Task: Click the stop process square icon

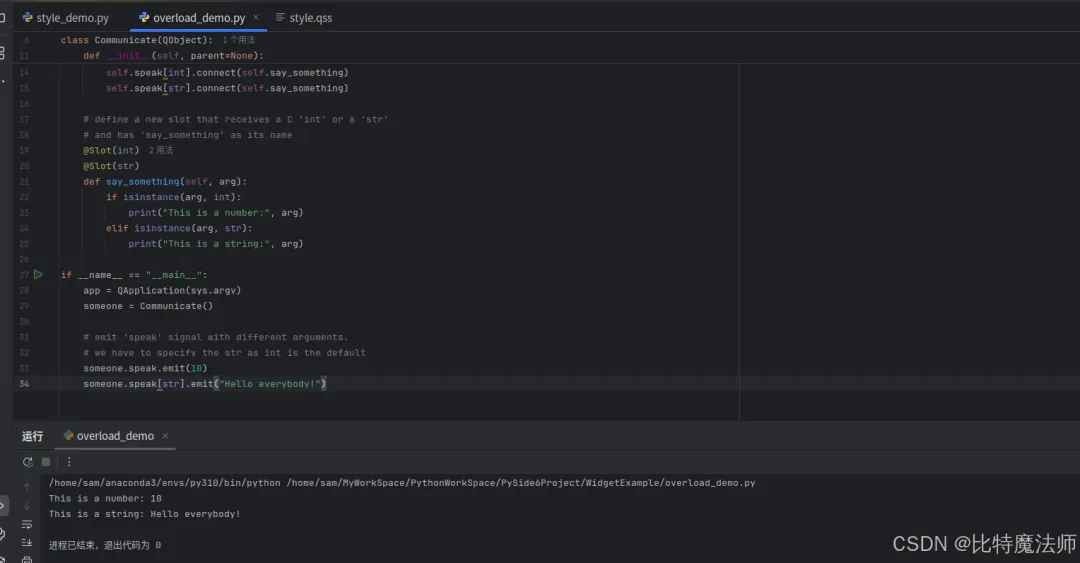Action: tap(46, 462)
